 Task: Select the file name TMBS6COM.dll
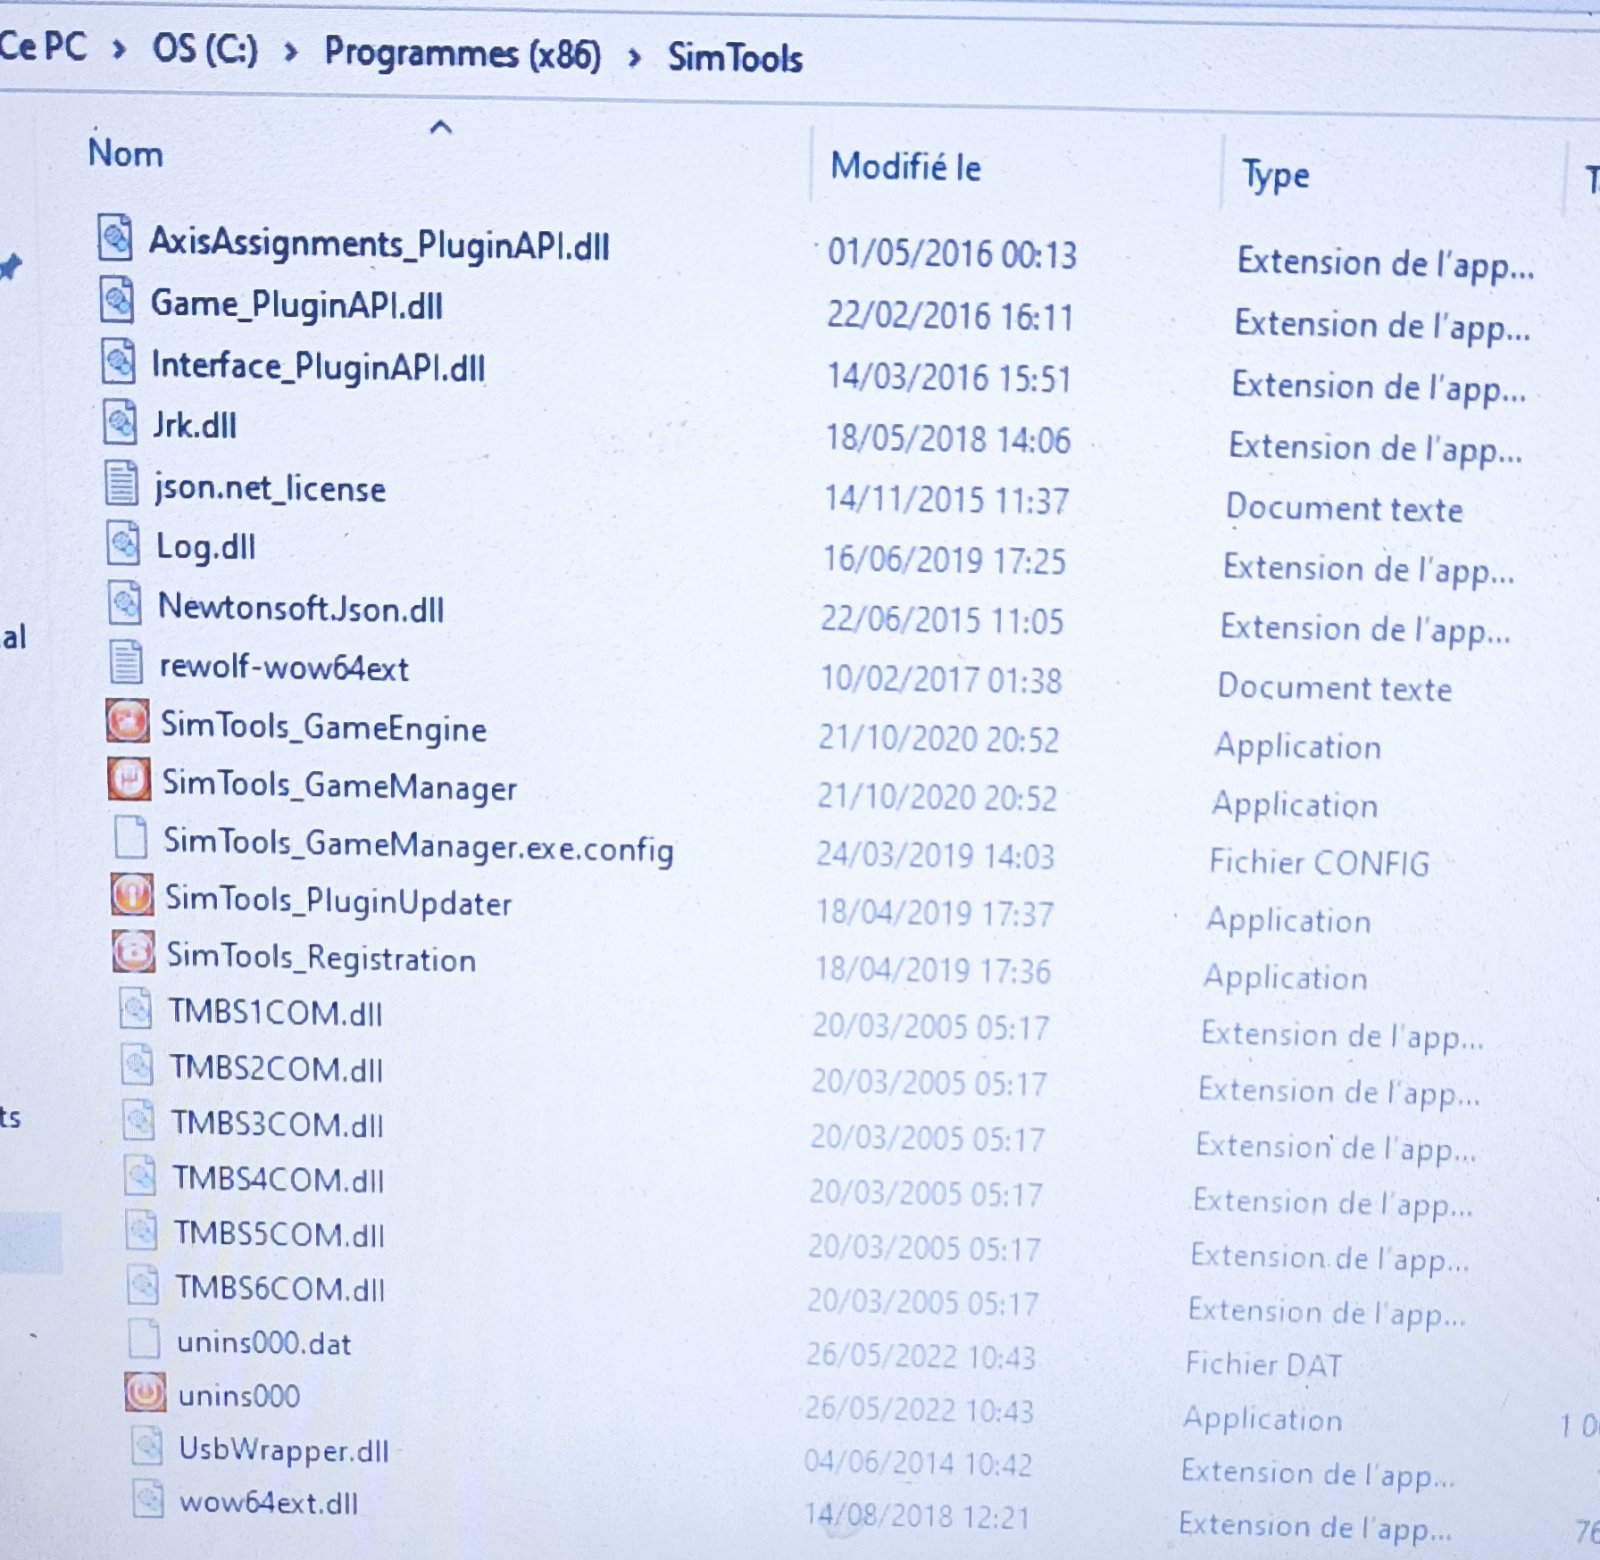click(x=281, y=1288)
